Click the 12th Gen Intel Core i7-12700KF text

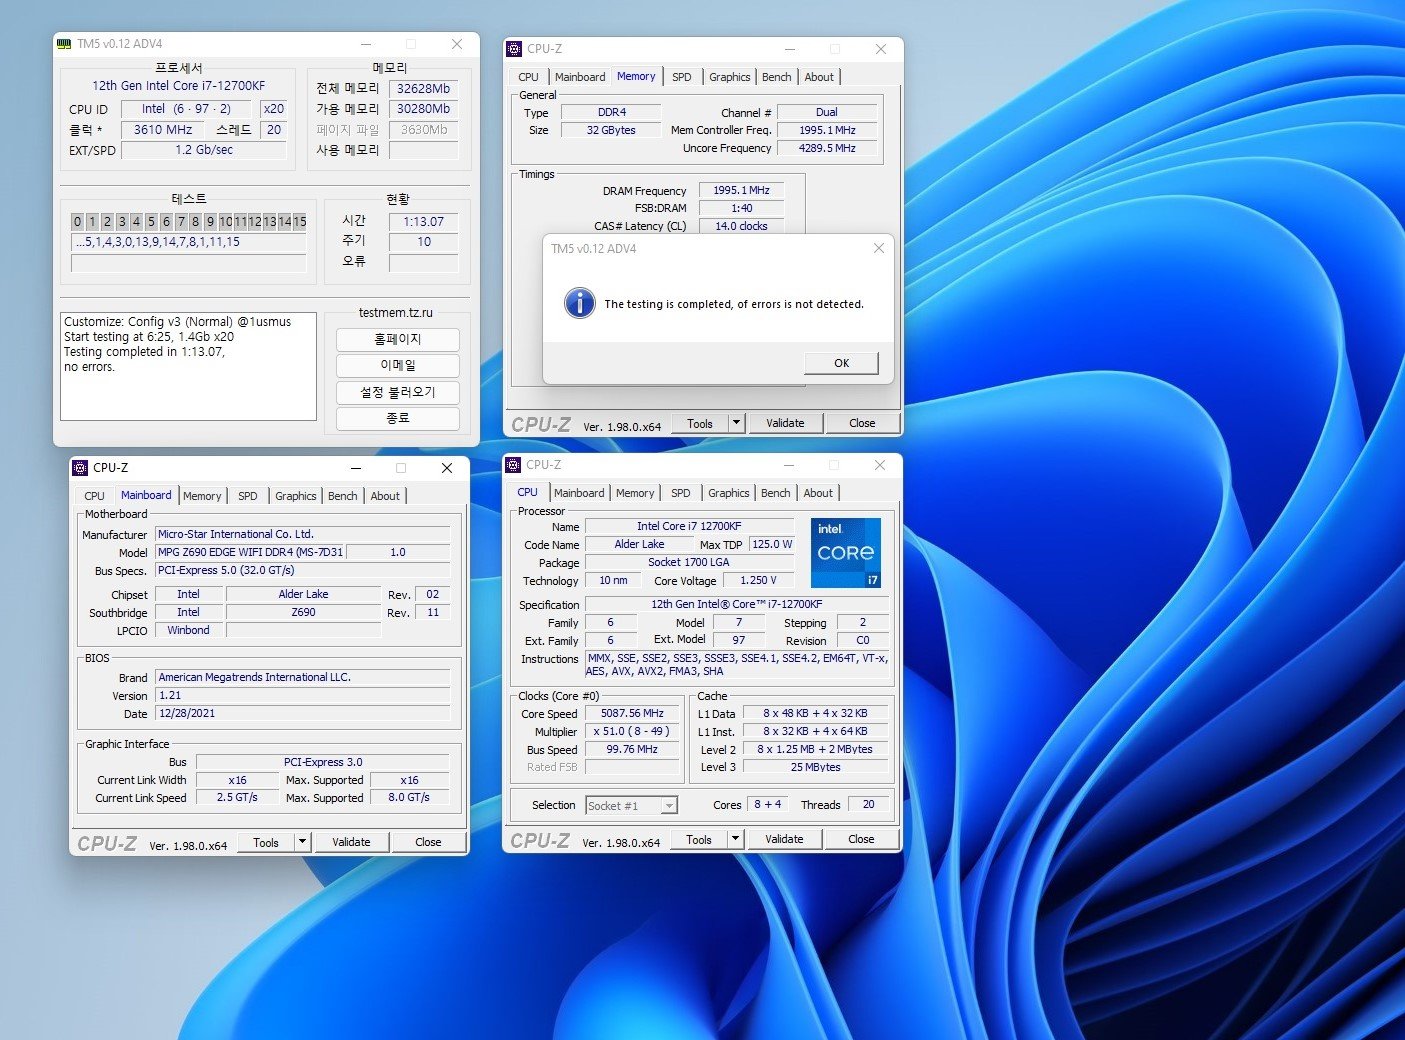179,86
